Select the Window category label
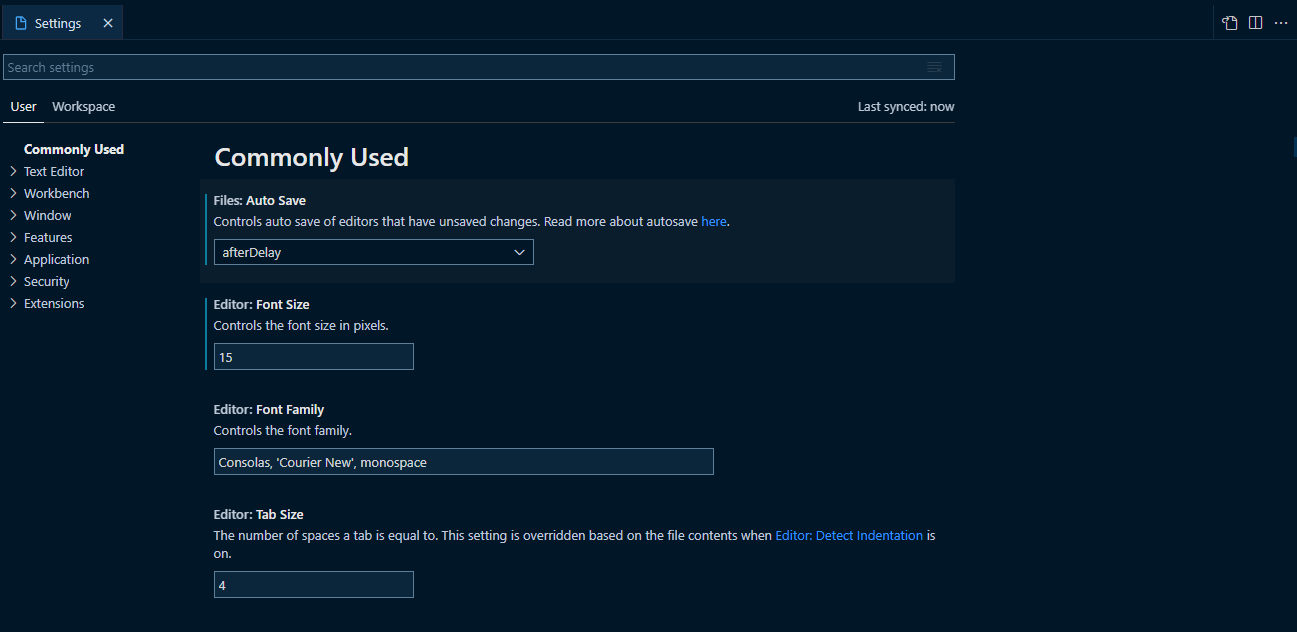The image size is (1297, 632). [x=48, y=215]
